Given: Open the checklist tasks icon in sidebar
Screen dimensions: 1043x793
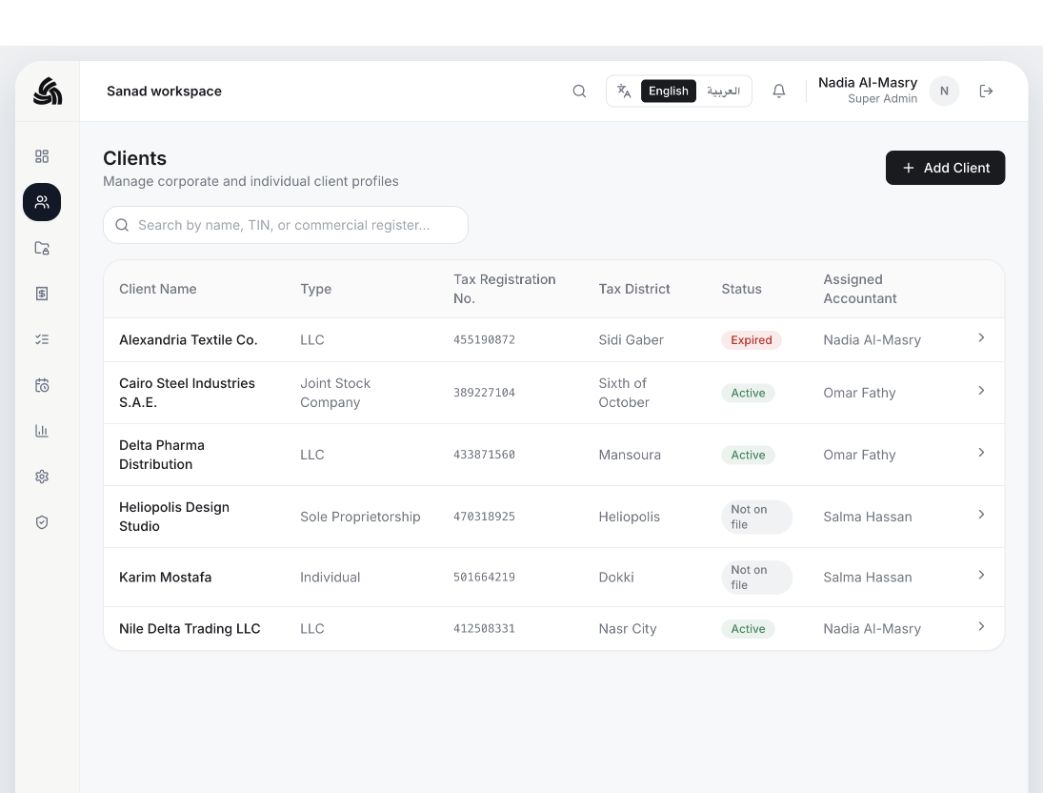Looking at the screenshot, I should [x=42, y=339].
